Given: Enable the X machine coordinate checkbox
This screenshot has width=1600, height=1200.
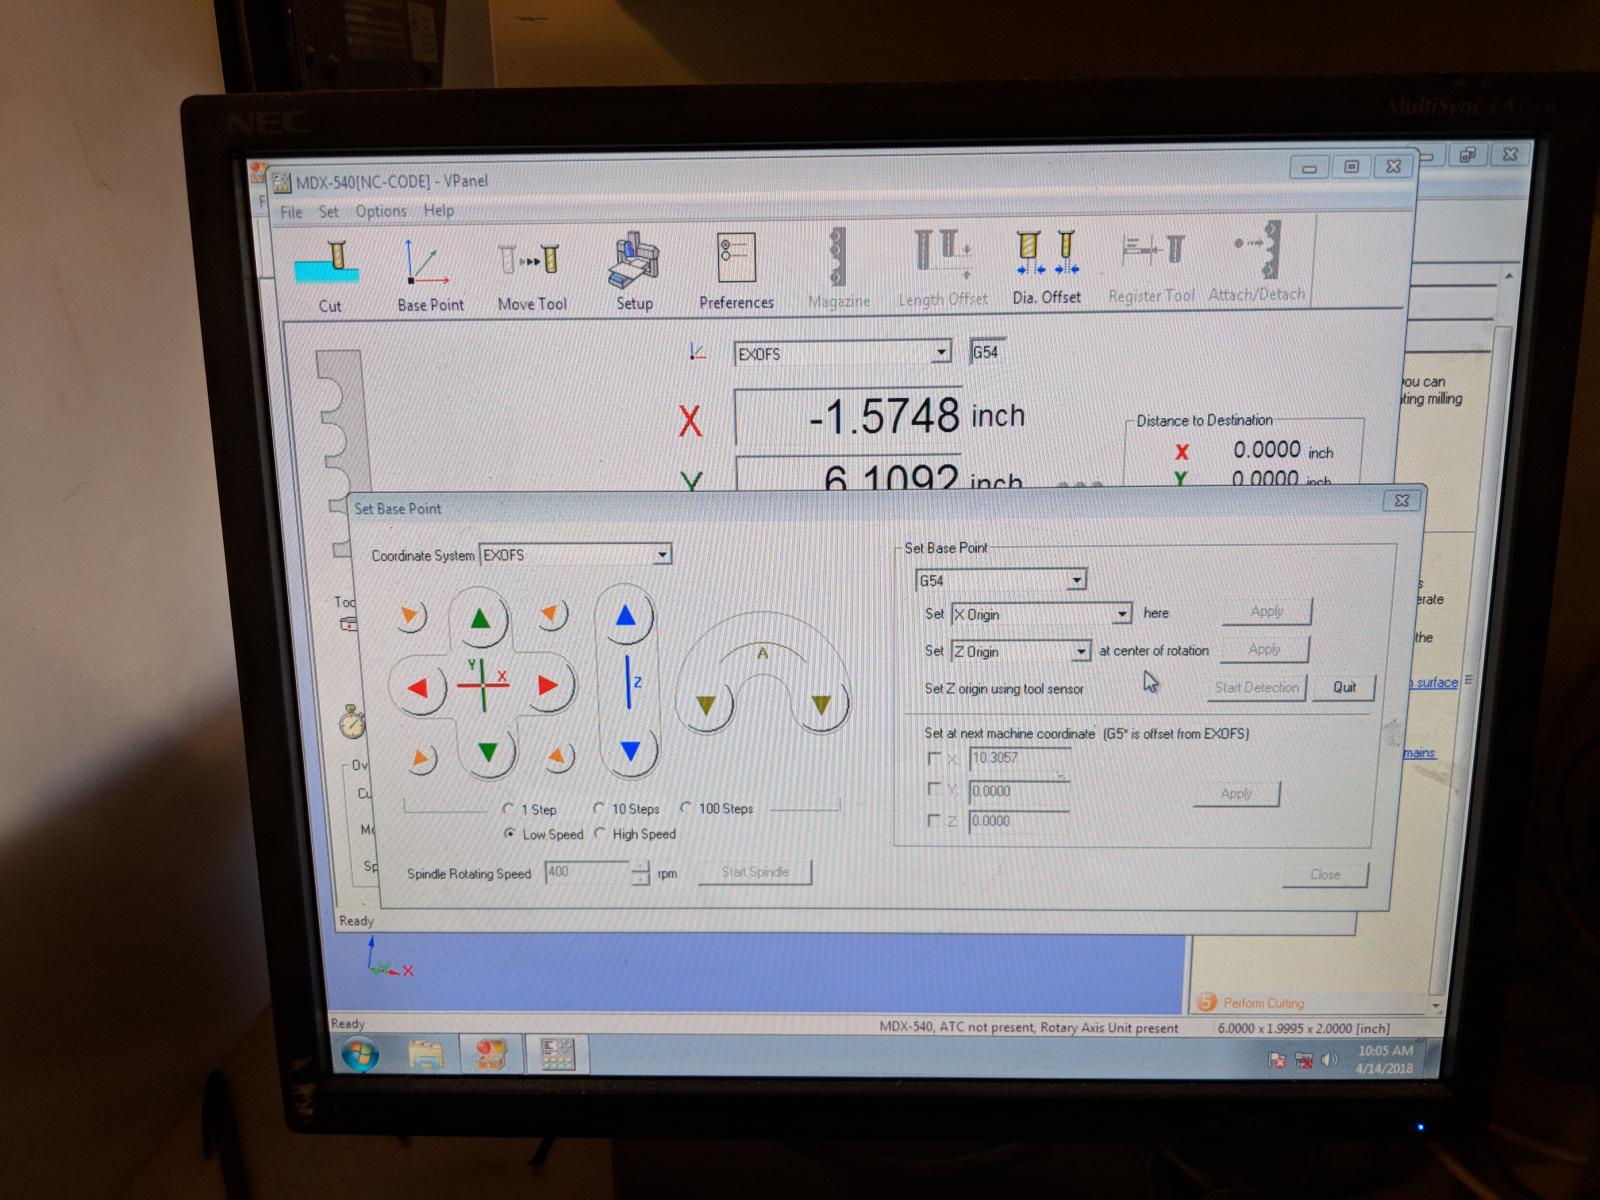Looking at the screenshot, I should pyautogui.click(x=934, y=758).
